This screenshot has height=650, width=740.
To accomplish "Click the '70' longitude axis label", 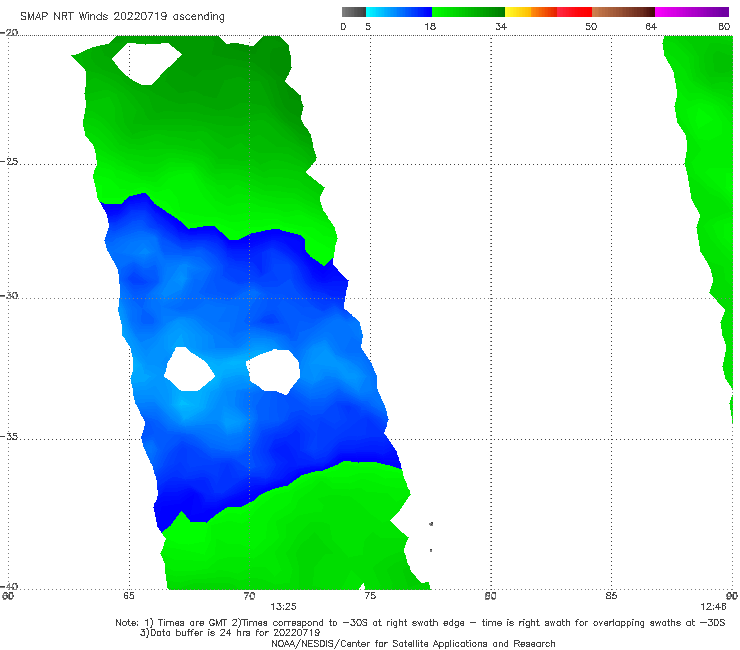I will tap(249, 596).
